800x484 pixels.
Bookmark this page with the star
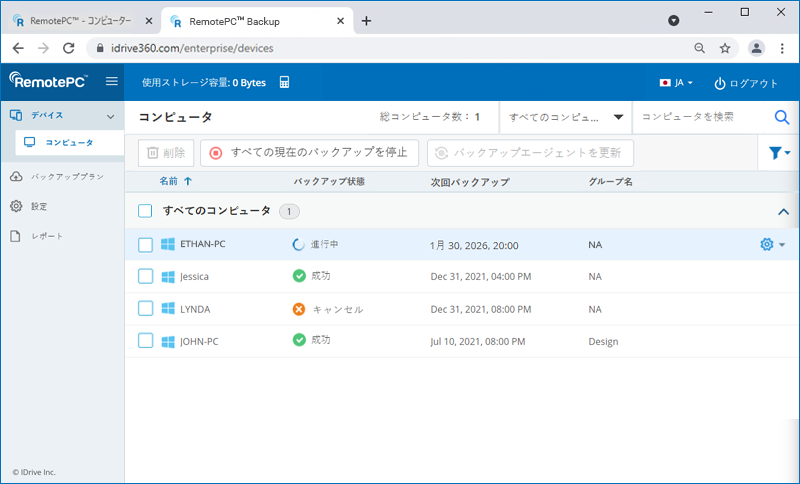click(725, 48)
